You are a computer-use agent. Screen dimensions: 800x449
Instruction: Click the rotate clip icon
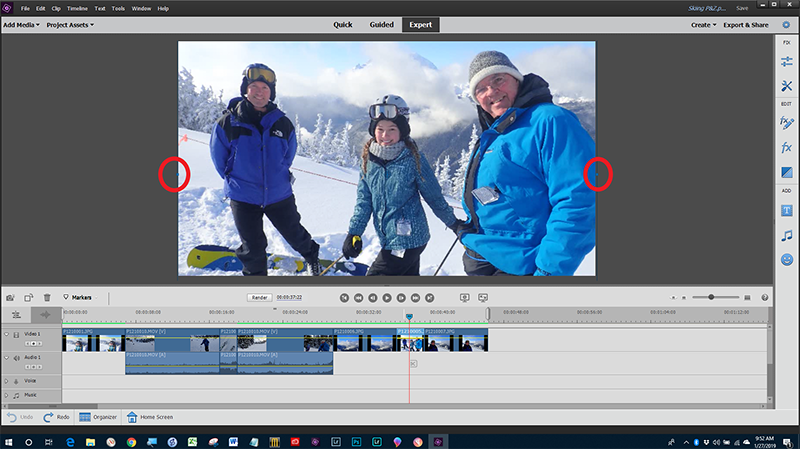pyautogui.click(x=29, y=297)
